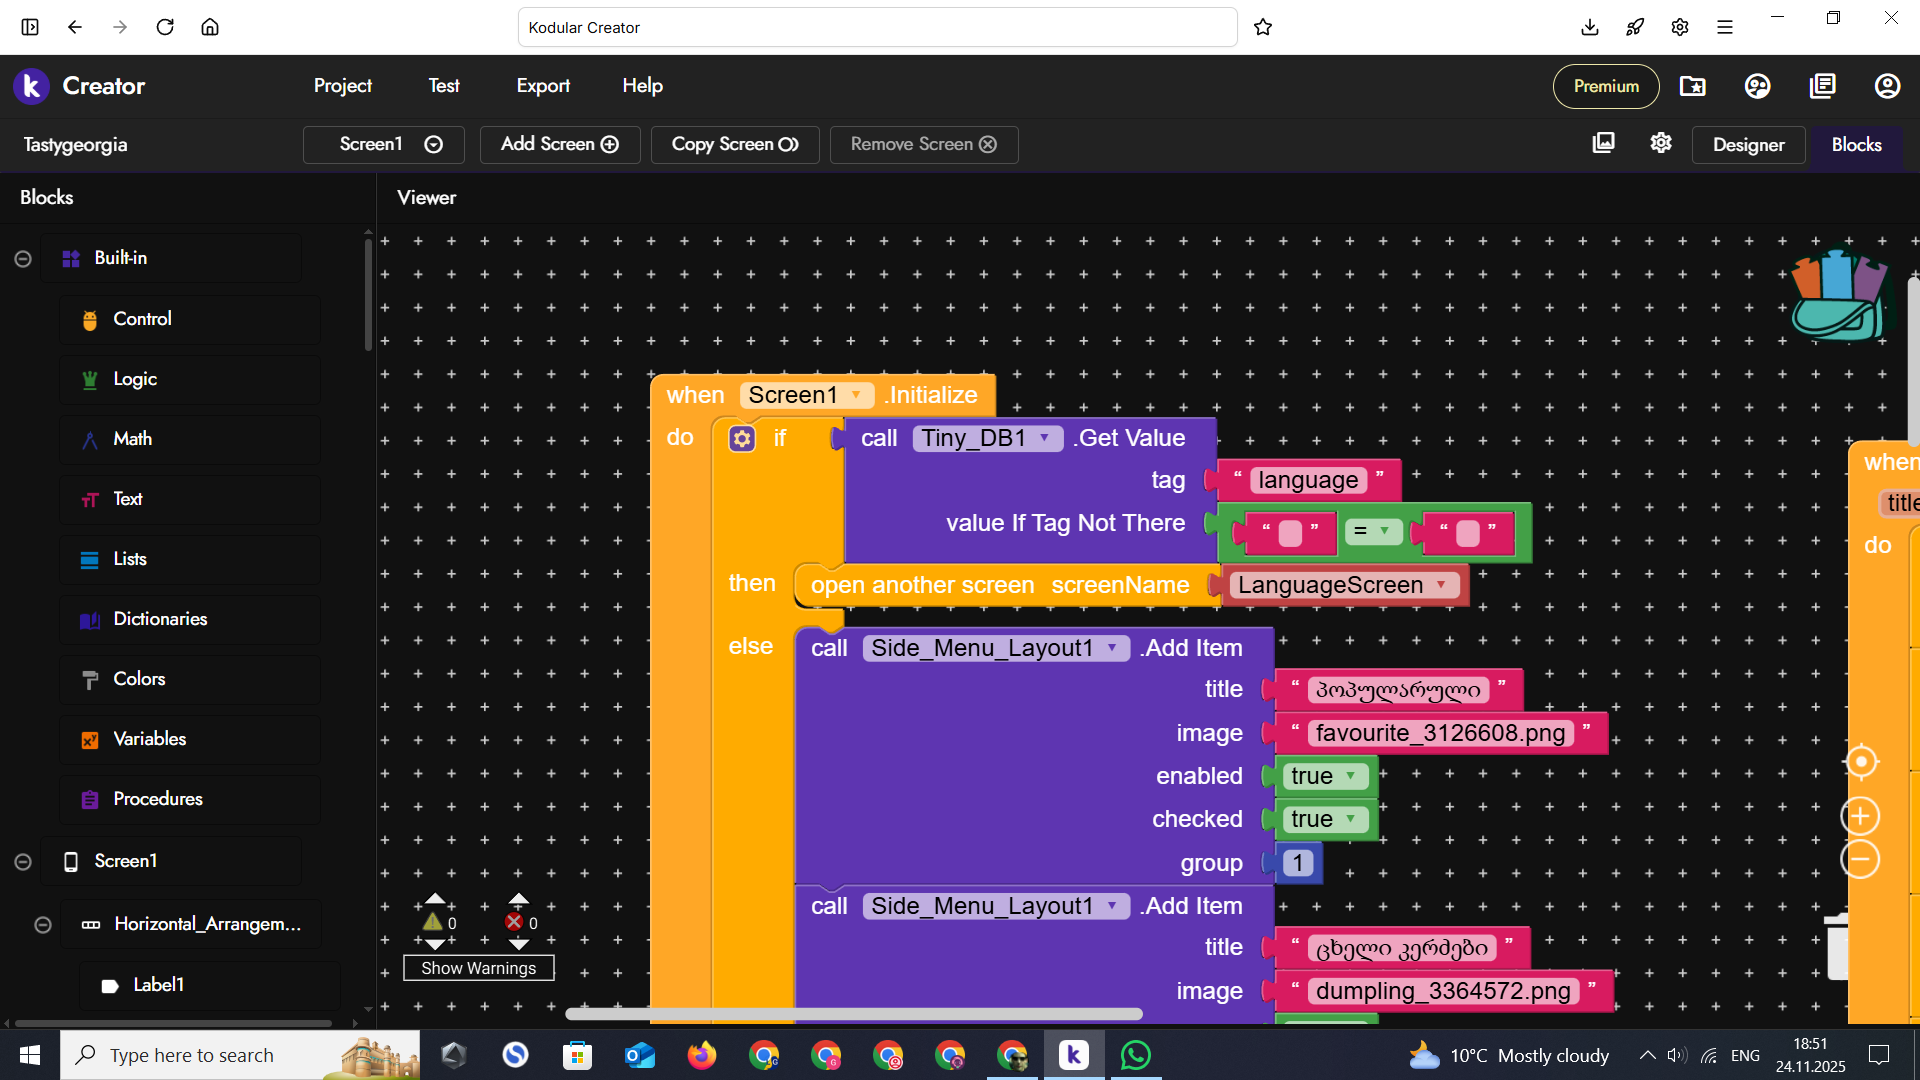The width and height of the screenshot is (1920, 1080).
Task: Toggle the enabled true value dropdown
Action: 1351,776
